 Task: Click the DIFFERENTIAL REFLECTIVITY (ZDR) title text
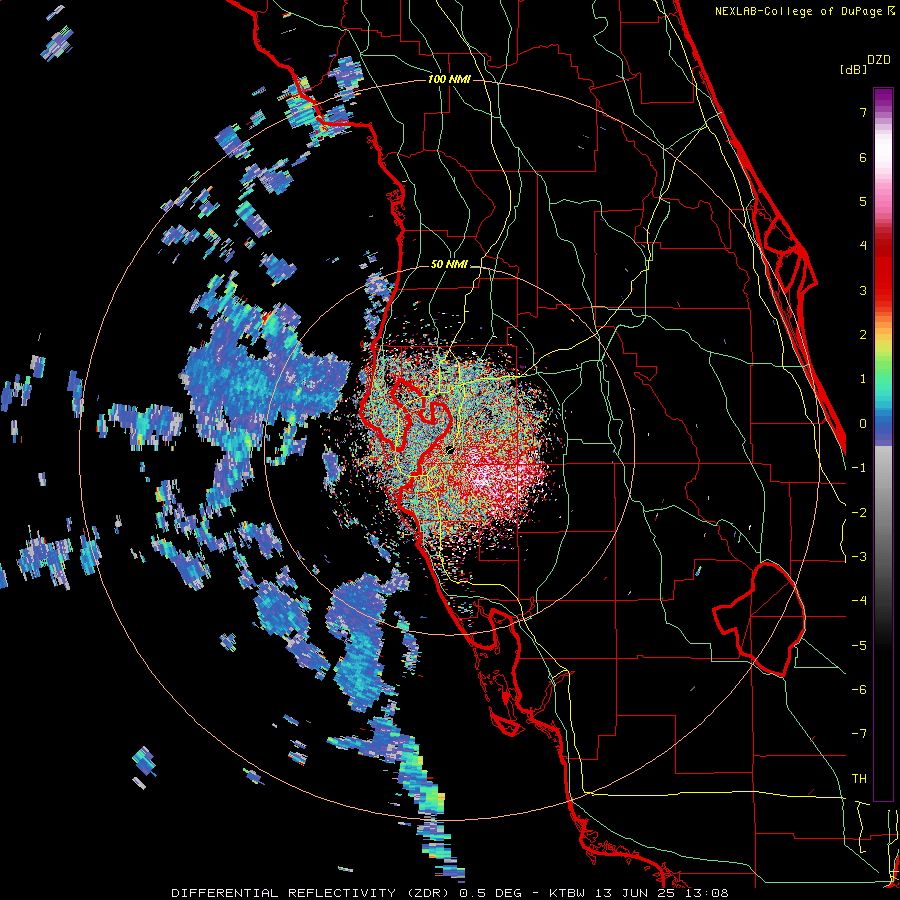312,893
